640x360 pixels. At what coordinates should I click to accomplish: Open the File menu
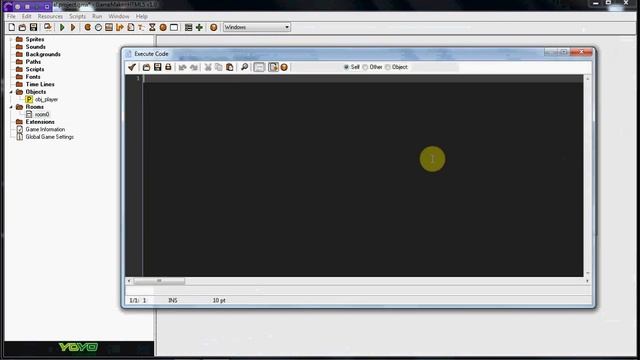click(11, 16)
